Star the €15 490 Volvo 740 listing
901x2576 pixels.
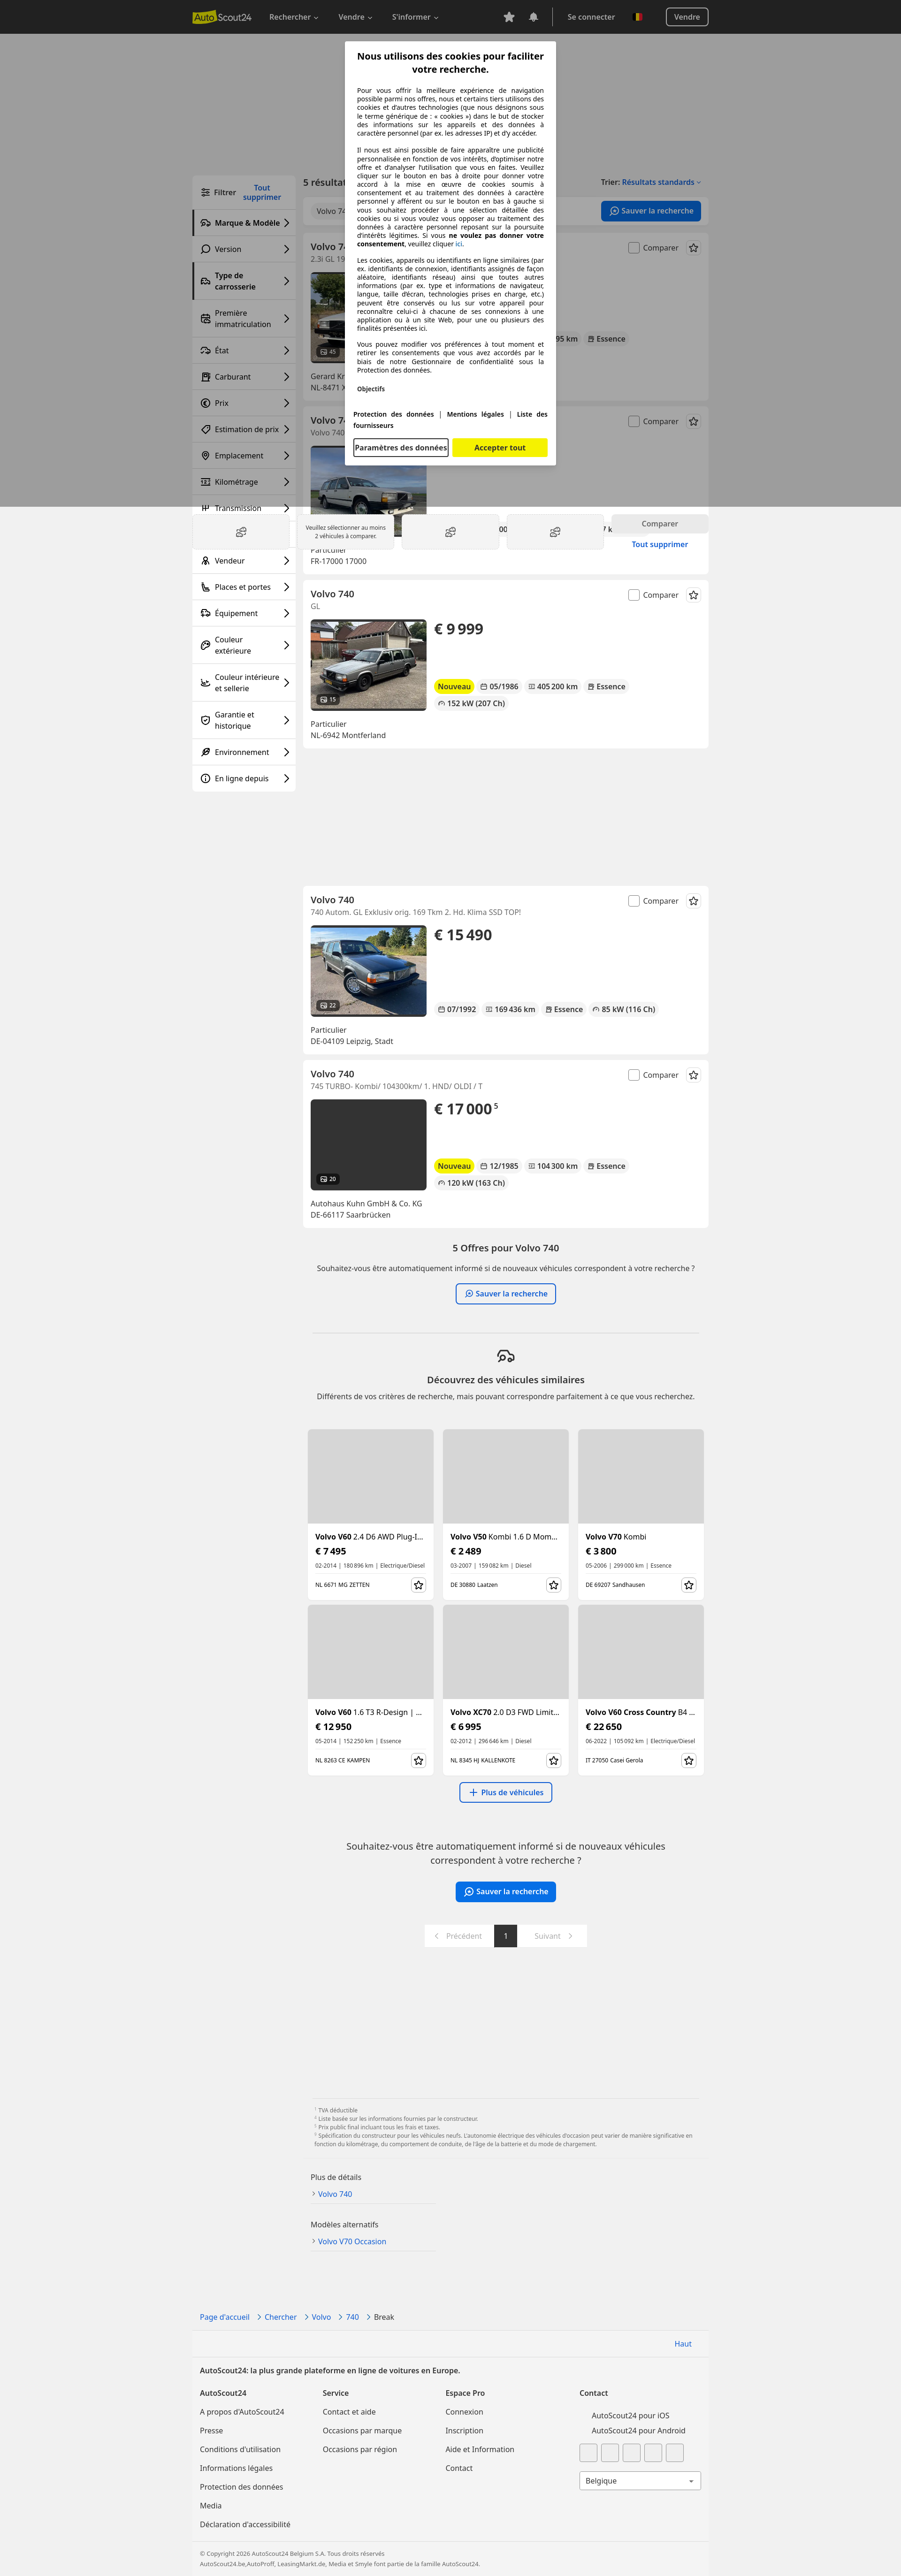pyautogui.click(x=694, y=901)
